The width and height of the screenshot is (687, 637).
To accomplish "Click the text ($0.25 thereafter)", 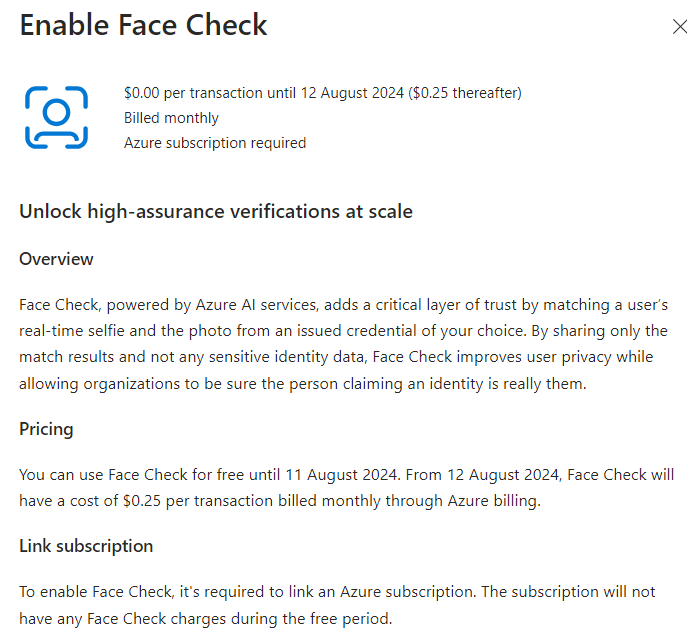I will pyautogui.click(x=465, y=93).
